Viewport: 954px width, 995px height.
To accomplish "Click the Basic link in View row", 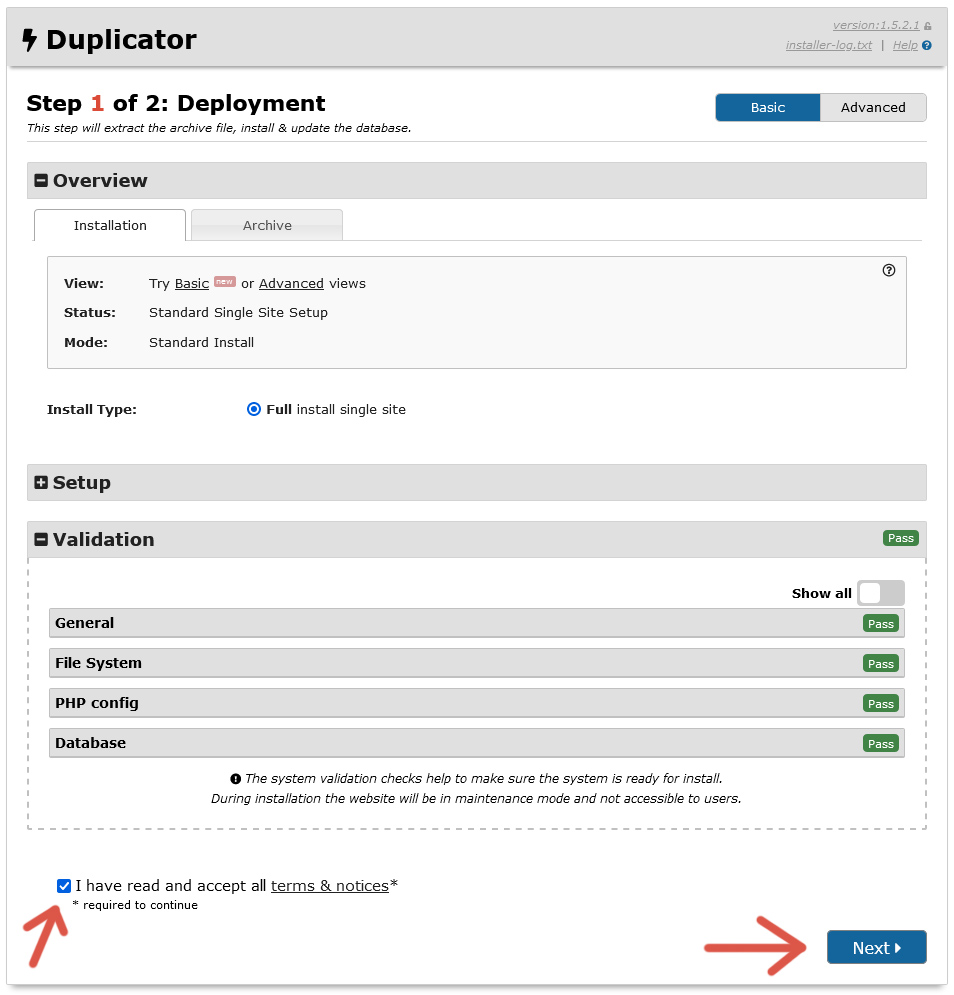I will point(192,284).
